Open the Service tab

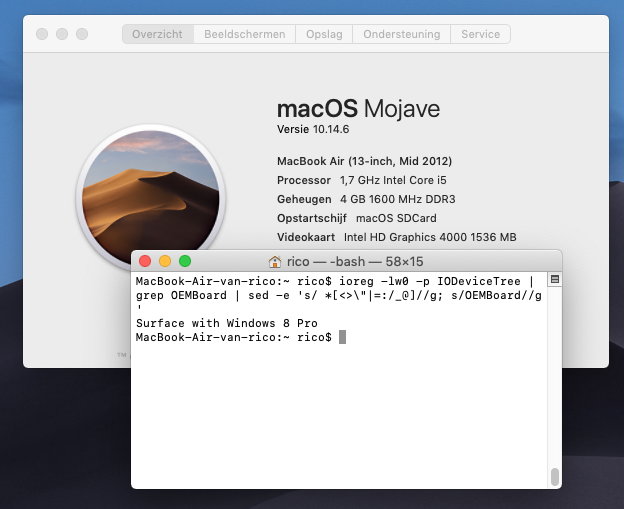[480, 34]
